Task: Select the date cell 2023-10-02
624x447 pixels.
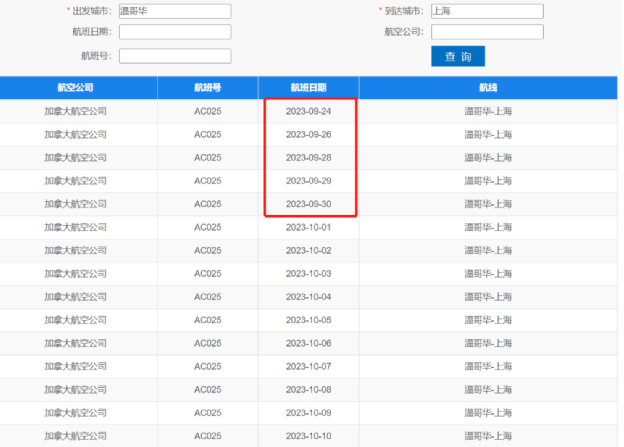Action: (308, 250)
